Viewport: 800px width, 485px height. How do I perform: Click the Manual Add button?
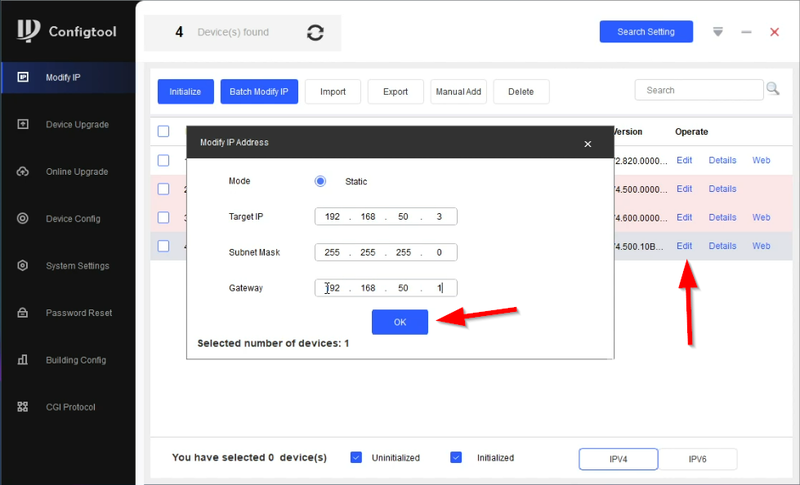pos(458,92)
